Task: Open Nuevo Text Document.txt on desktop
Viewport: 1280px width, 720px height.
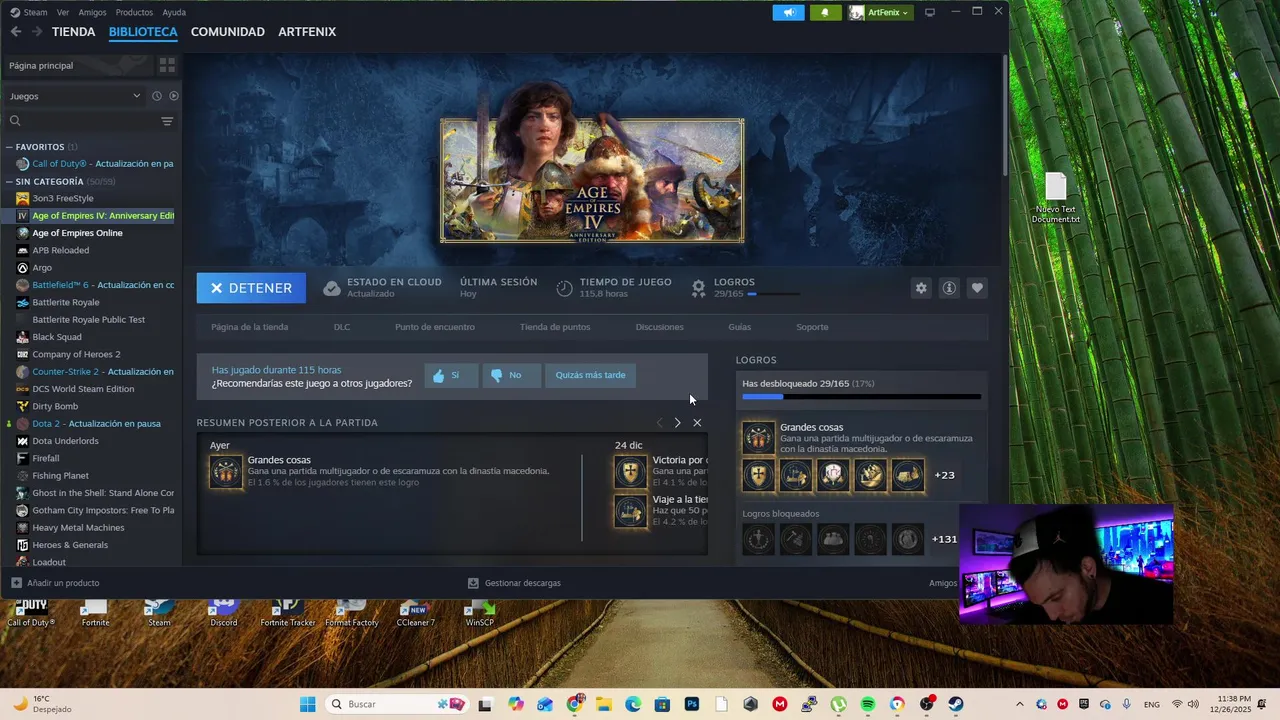Action: click(x=1056, y=198)
